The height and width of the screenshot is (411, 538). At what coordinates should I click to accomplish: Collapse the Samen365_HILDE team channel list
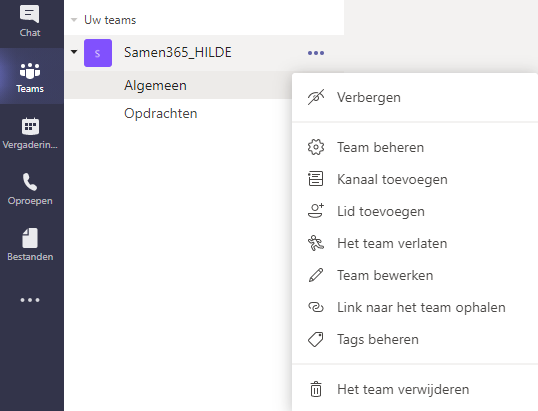click(x=74, y=52)
